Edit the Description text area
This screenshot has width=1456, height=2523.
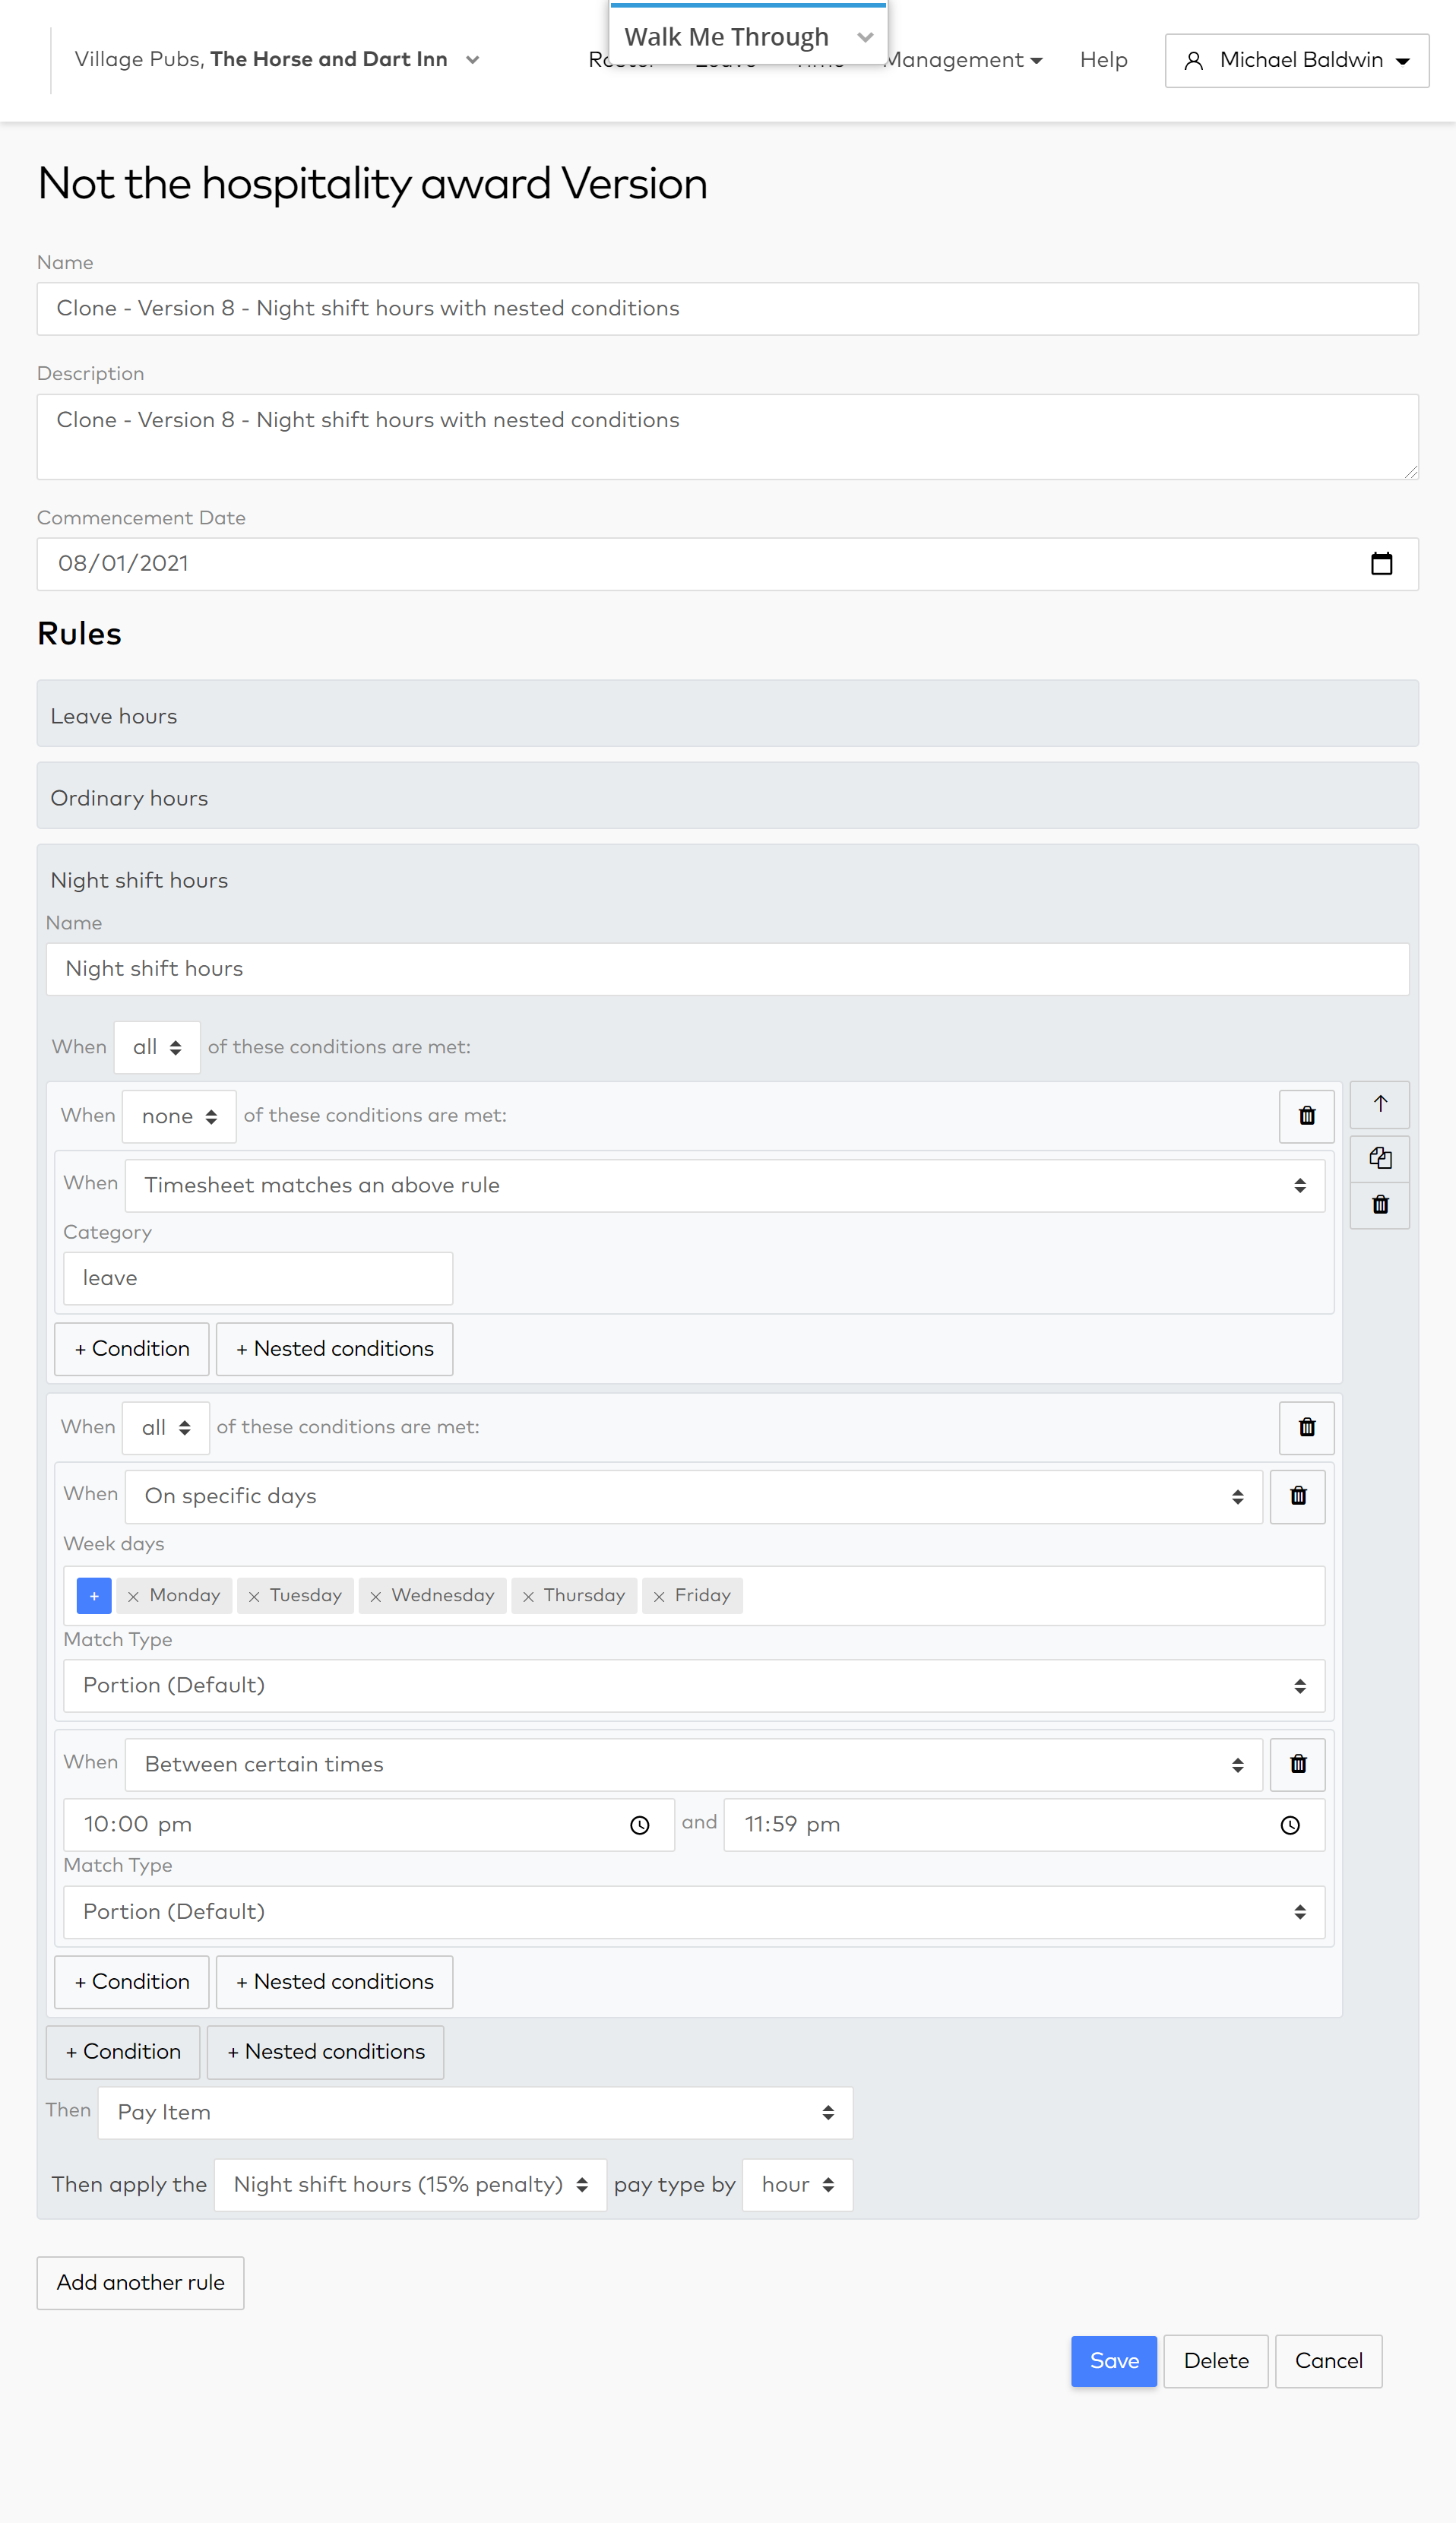[x=727, y=437]
